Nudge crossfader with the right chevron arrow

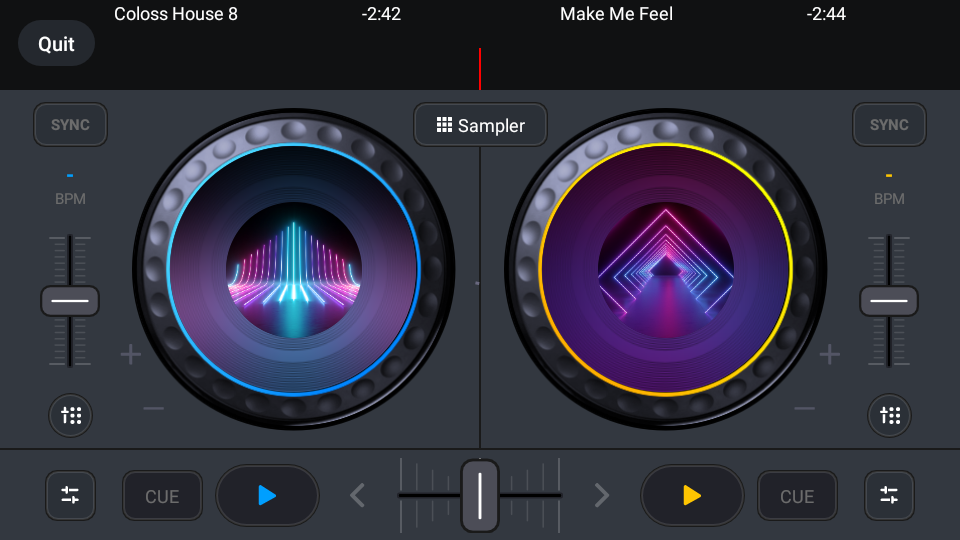point(601,495)
